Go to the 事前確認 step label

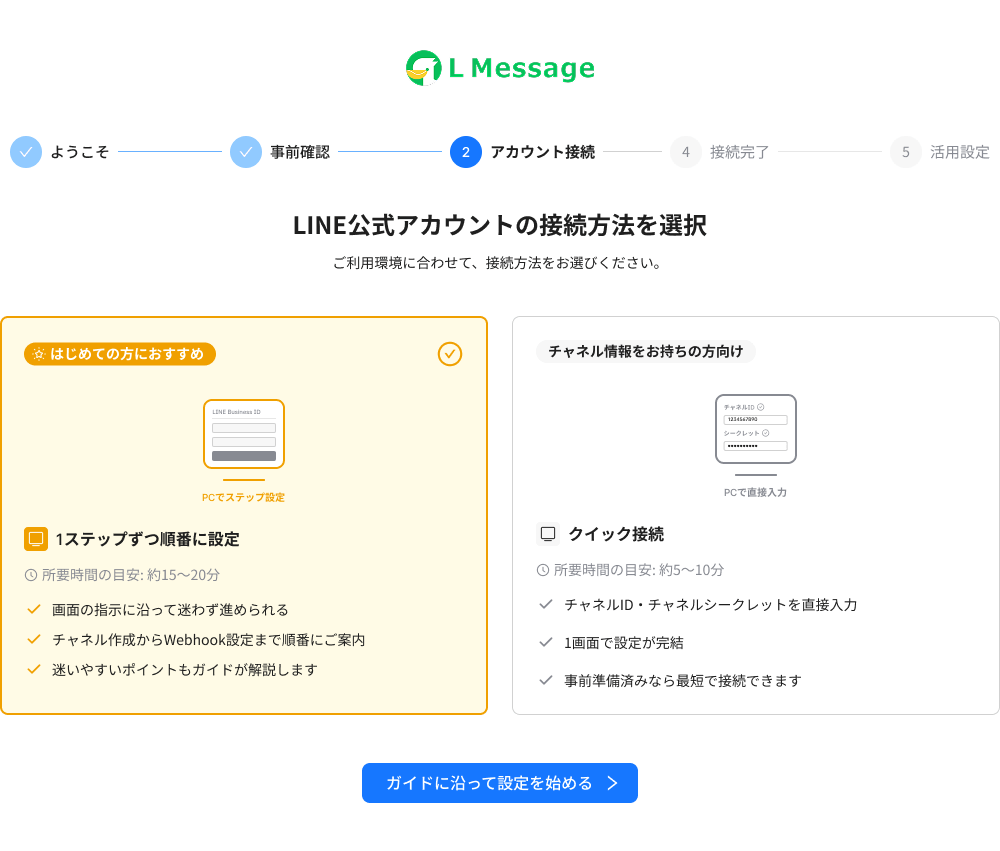(x=300, y=152)
